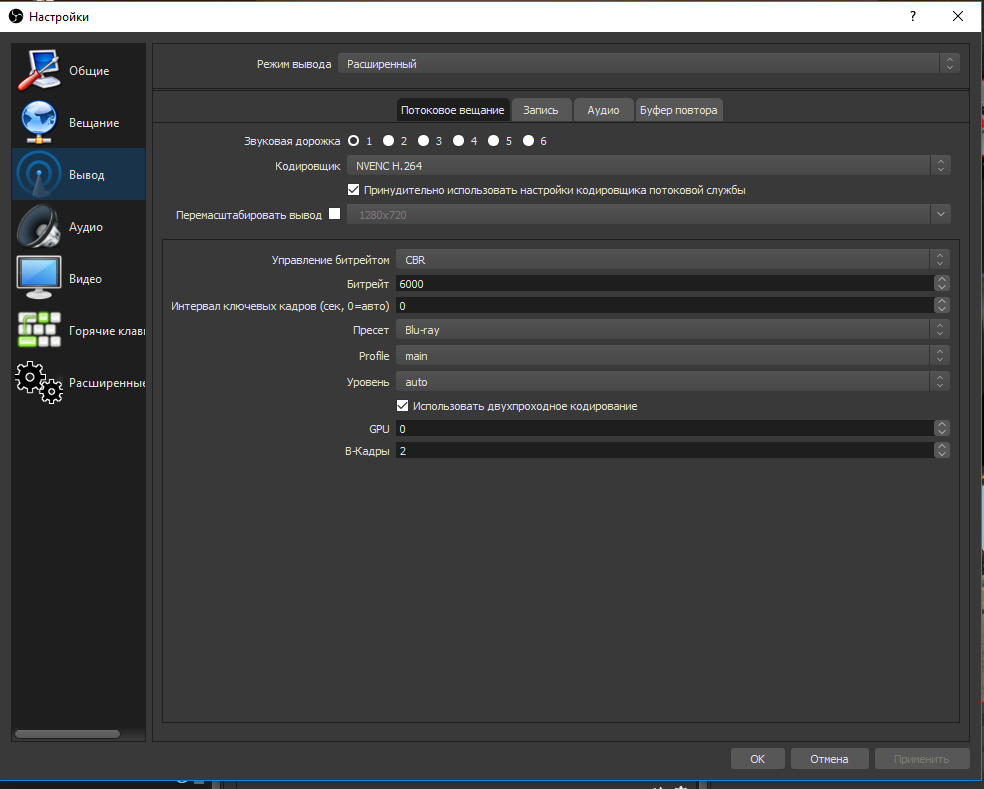Click the Вывод broadcast antenna icon
984x789 pixels.
click(x=39, y=175)
